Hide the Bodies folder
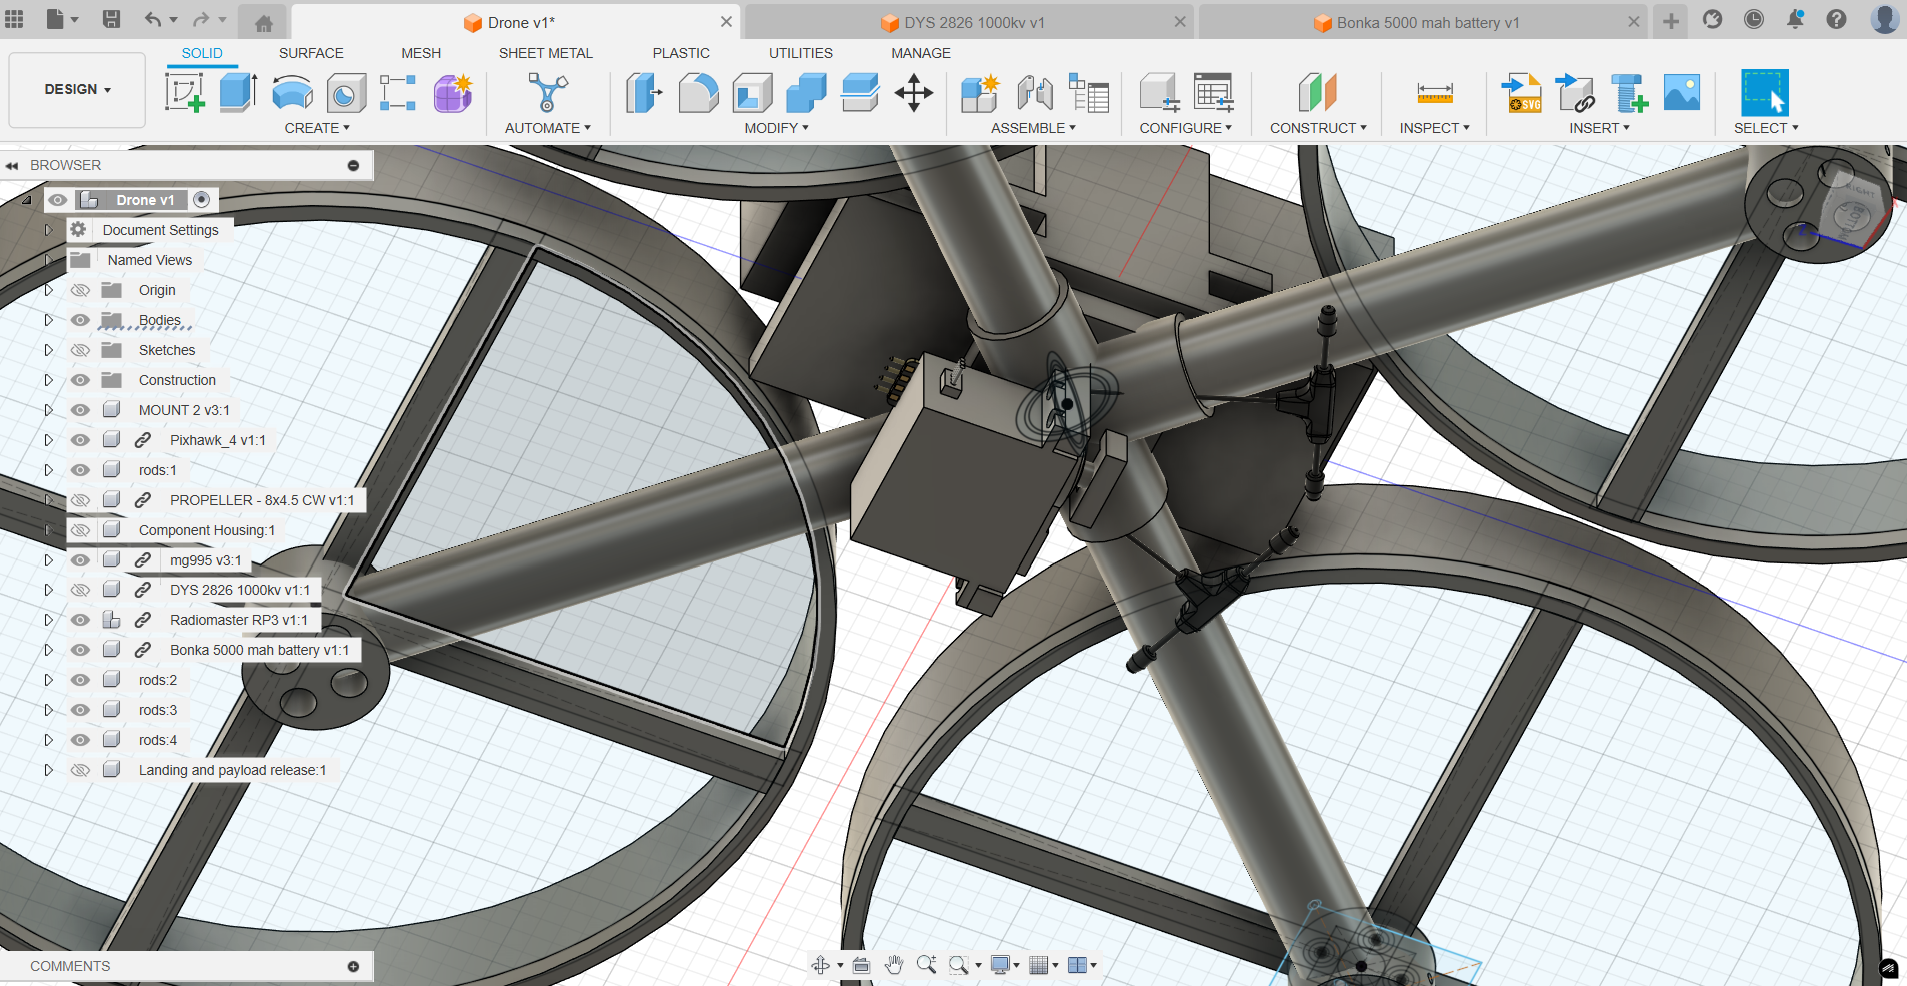The height and width of the screenshot is (986, 1907). click(x=80, y=320)
